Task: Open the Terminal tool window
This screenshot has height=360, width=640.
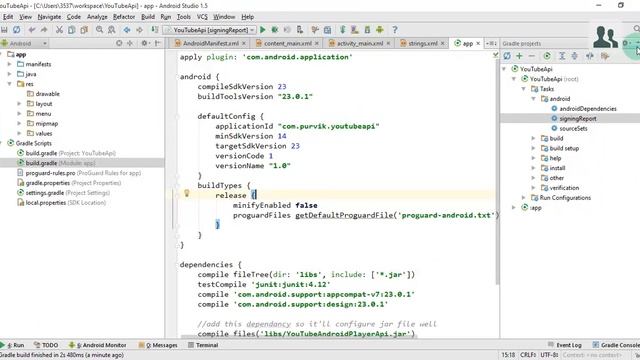Action: [203, 345]
